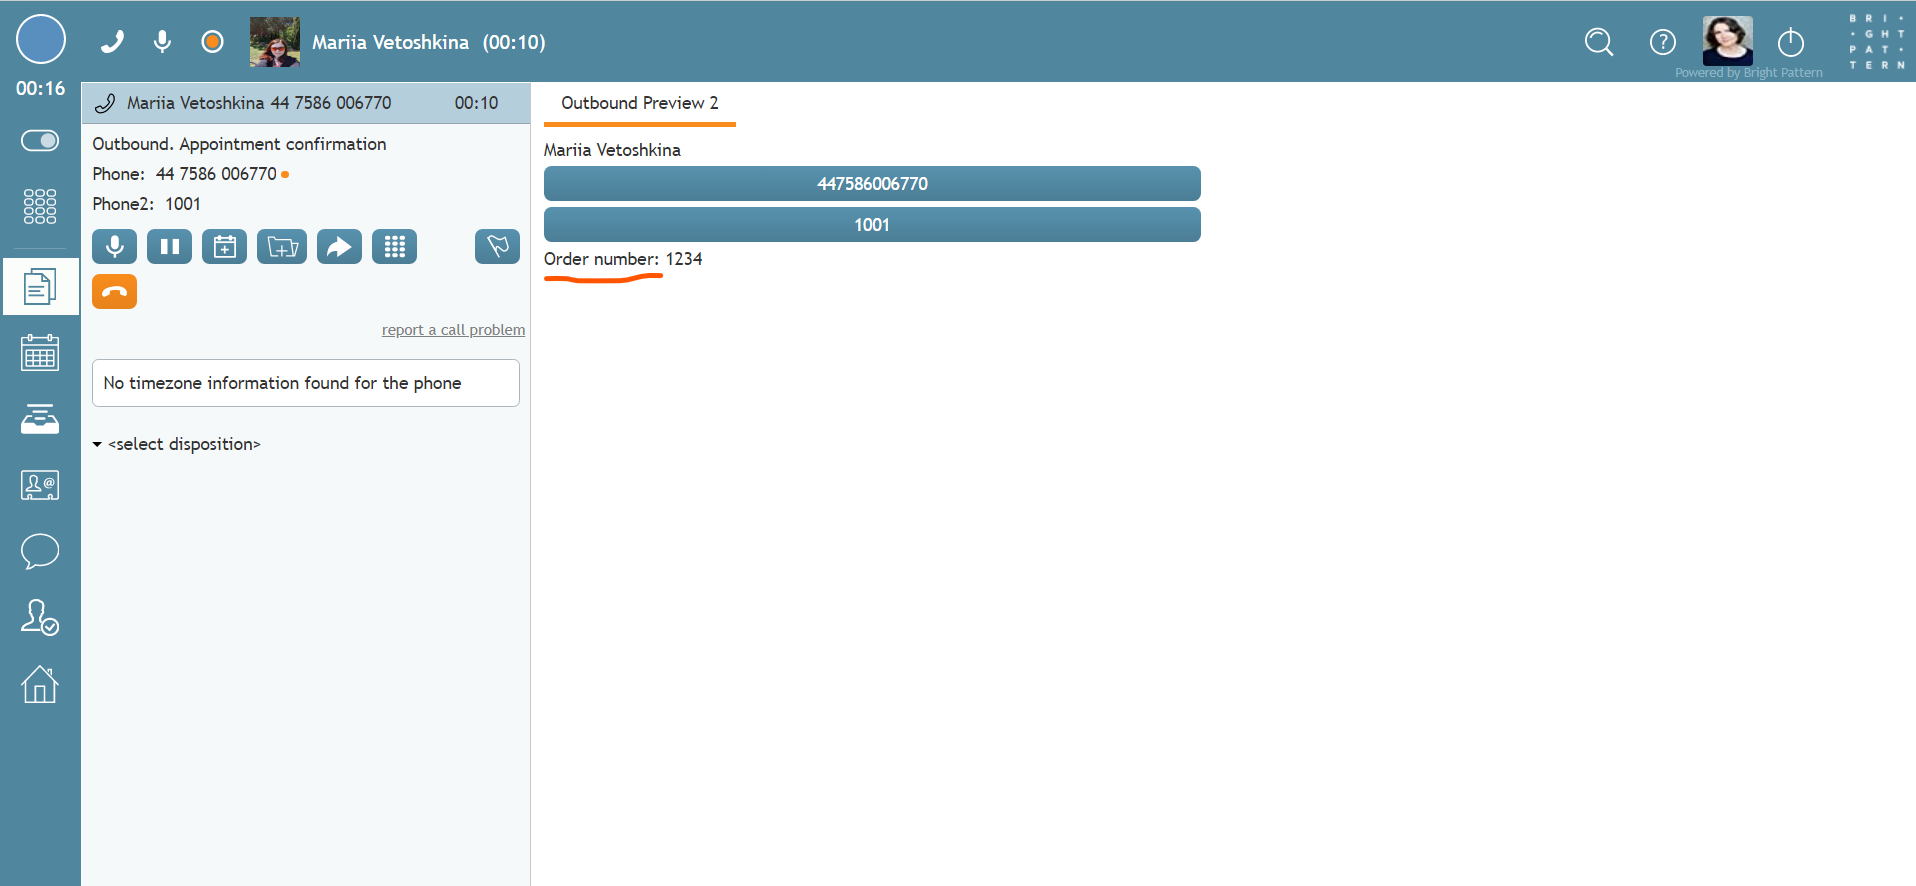1916x886 pixels.
Task: Open the search icon in top bar
Action: point(1599,42)
